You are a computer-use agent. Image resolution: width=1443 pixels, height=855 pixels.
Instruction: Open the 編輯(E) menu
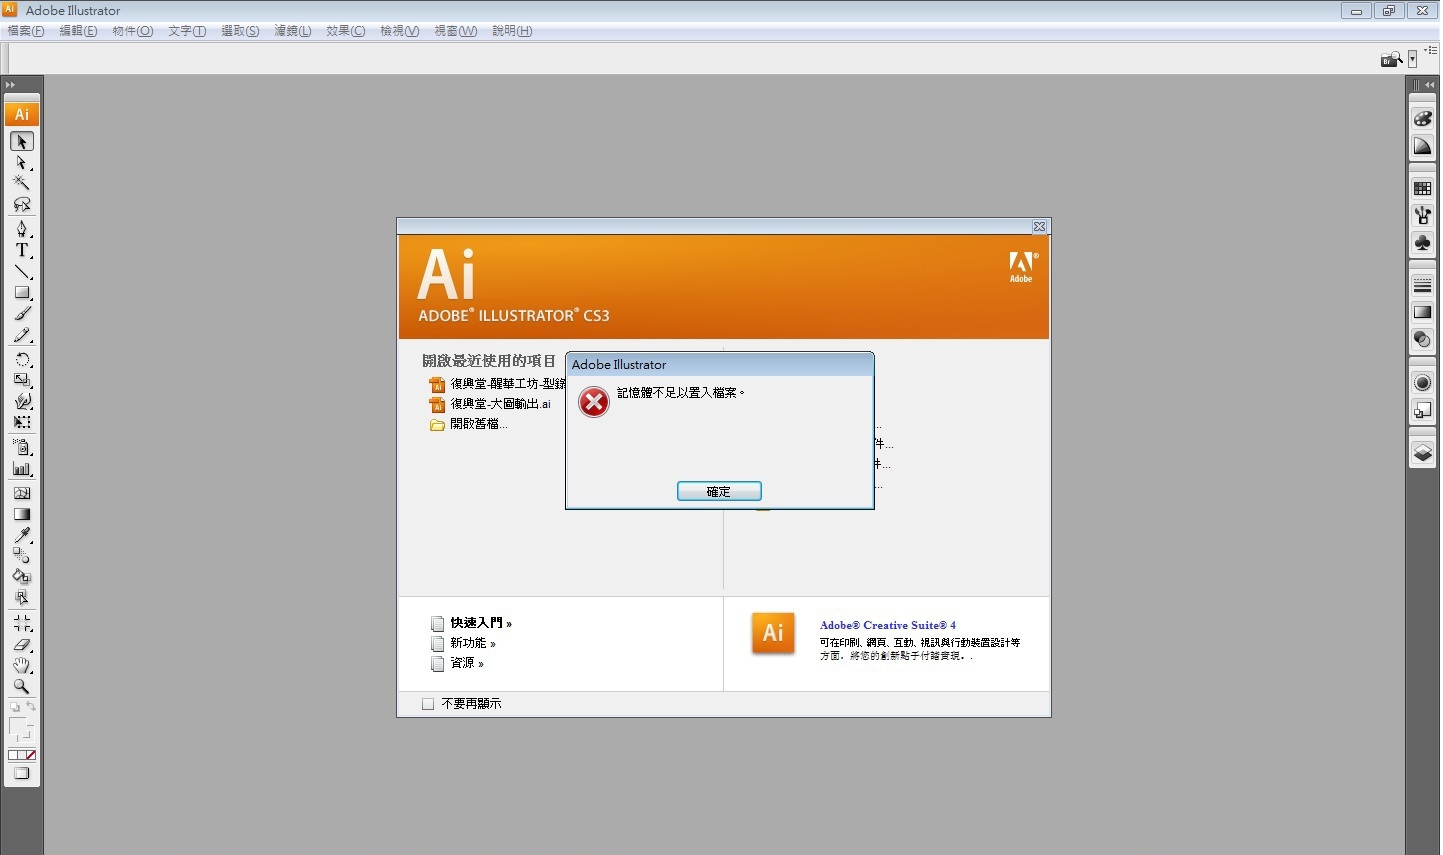tap(78, 31)
